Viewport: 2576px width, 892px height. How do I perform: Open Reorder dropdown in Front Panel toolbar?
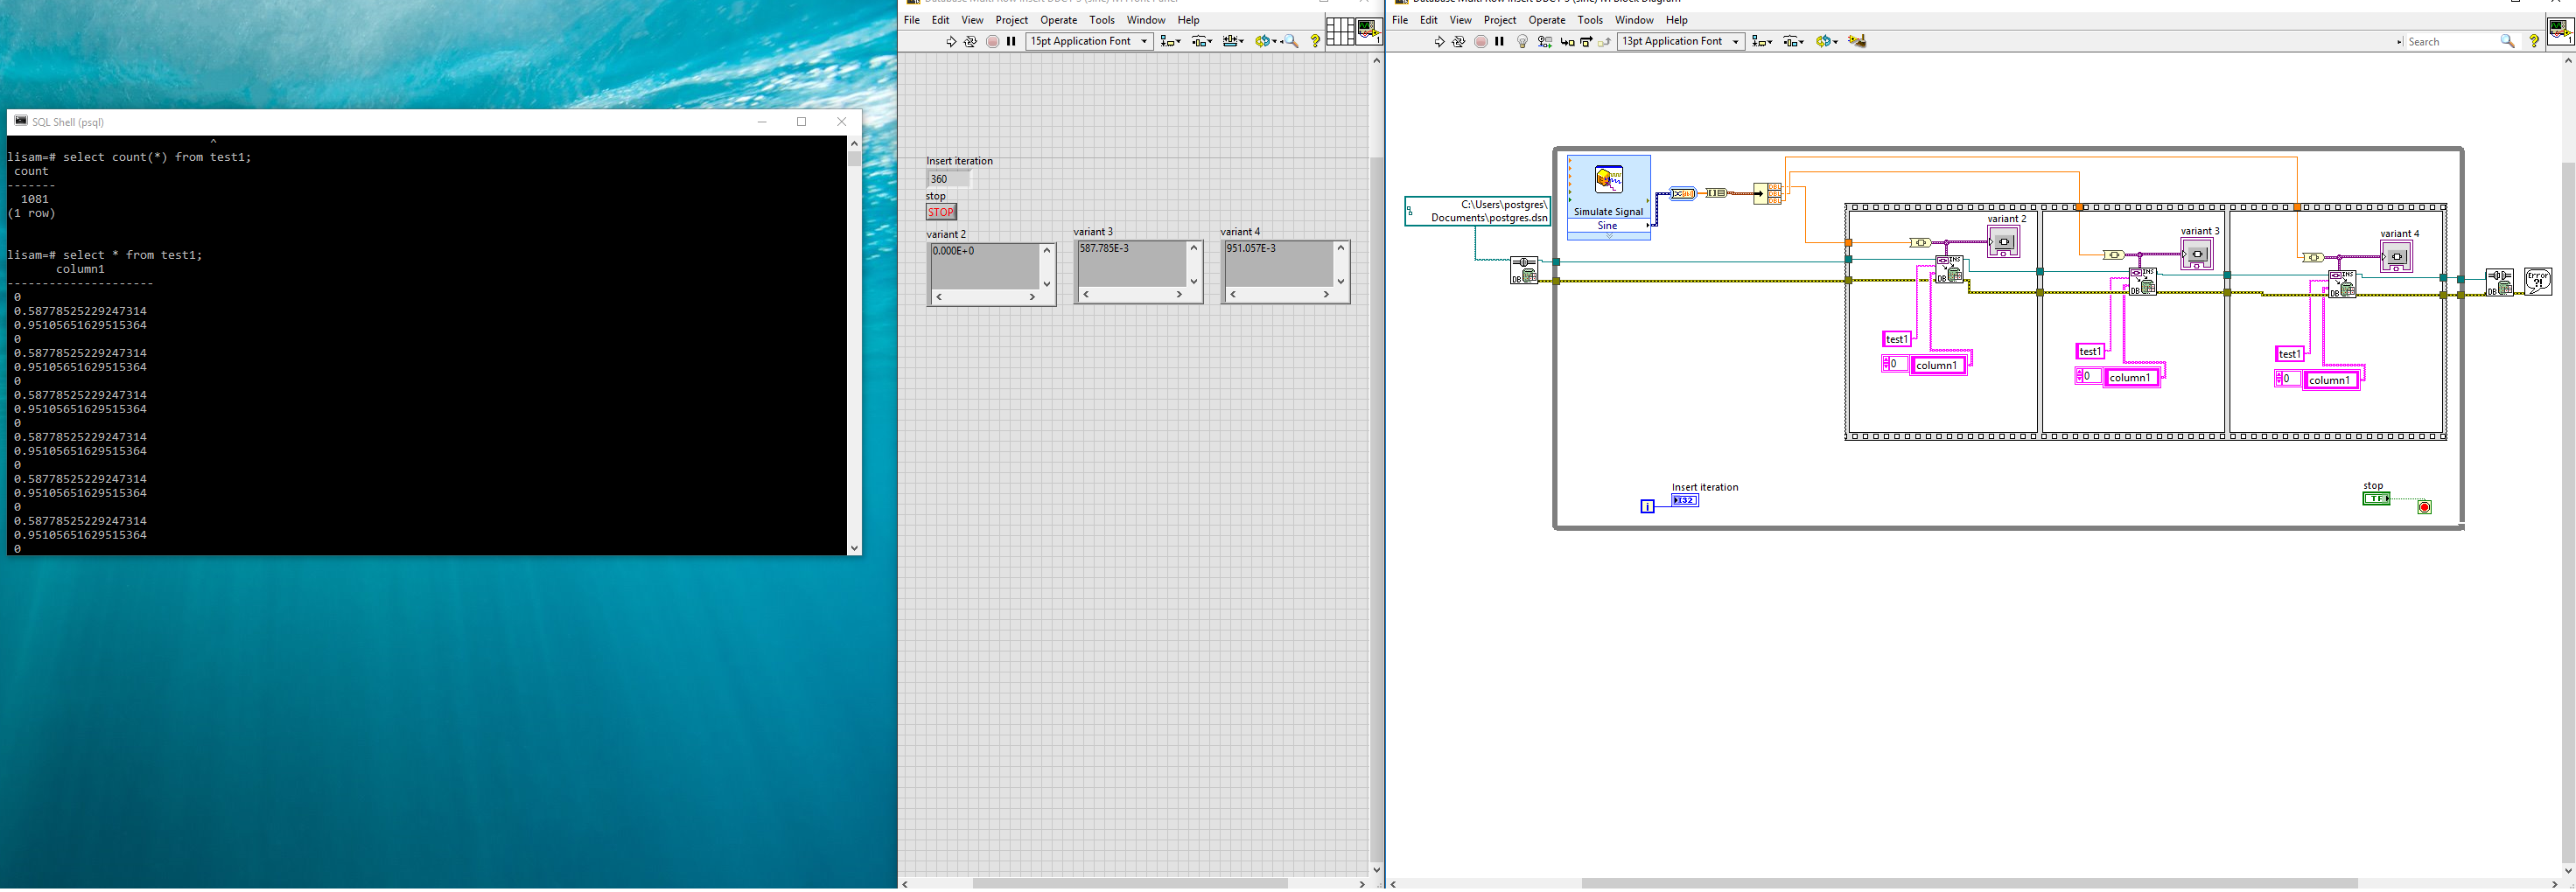(1266, 41)
